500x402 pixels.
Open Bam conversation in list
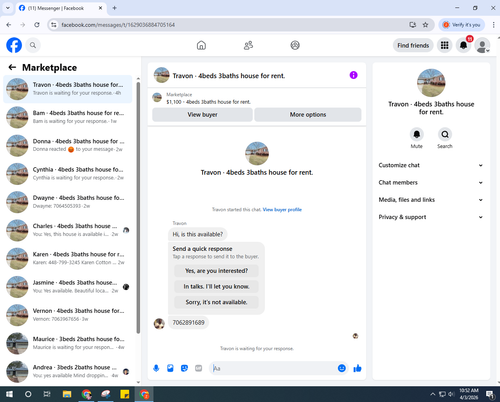pos(68,117)
